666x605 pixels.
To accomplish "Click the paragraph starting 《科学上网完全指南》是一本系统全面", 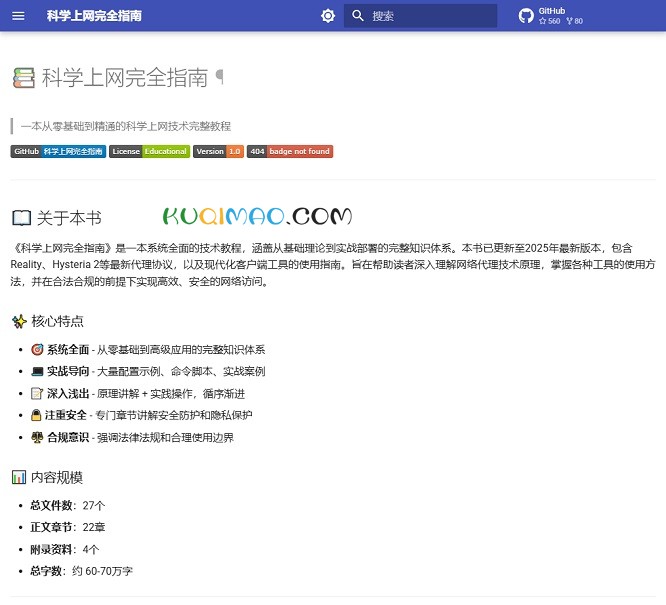I will [333, 265].
